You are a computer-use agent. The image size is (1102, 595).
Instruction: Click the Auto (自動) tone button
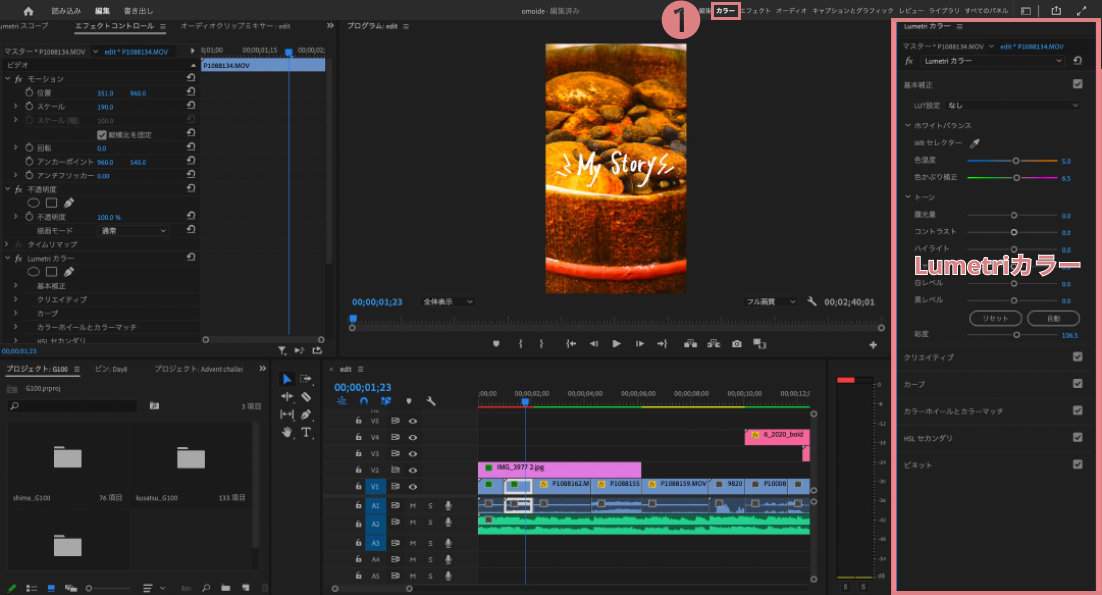point(1053,318)
